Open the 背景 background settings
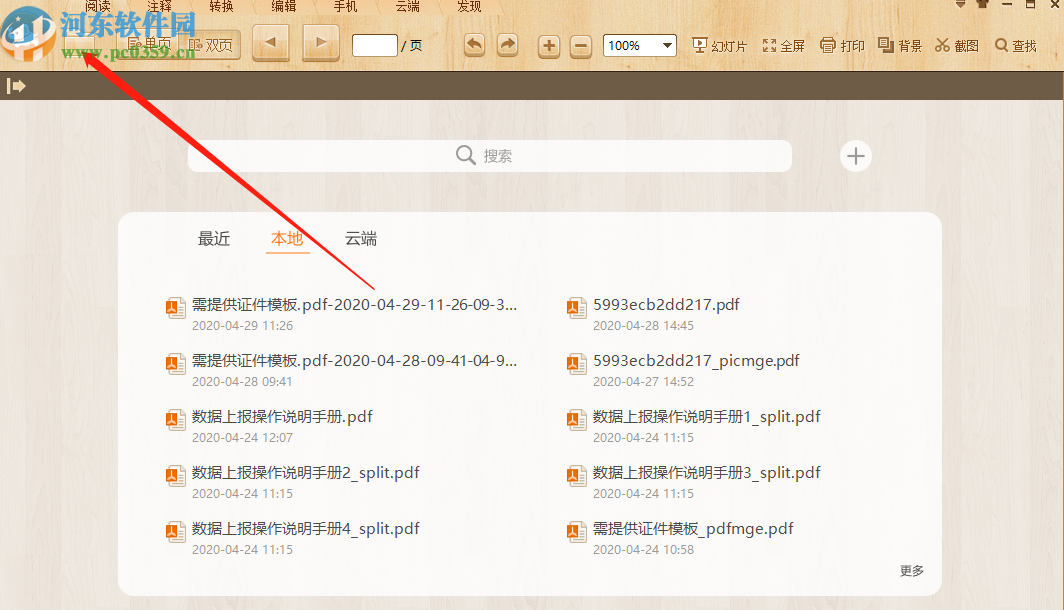 click(900, 45)
